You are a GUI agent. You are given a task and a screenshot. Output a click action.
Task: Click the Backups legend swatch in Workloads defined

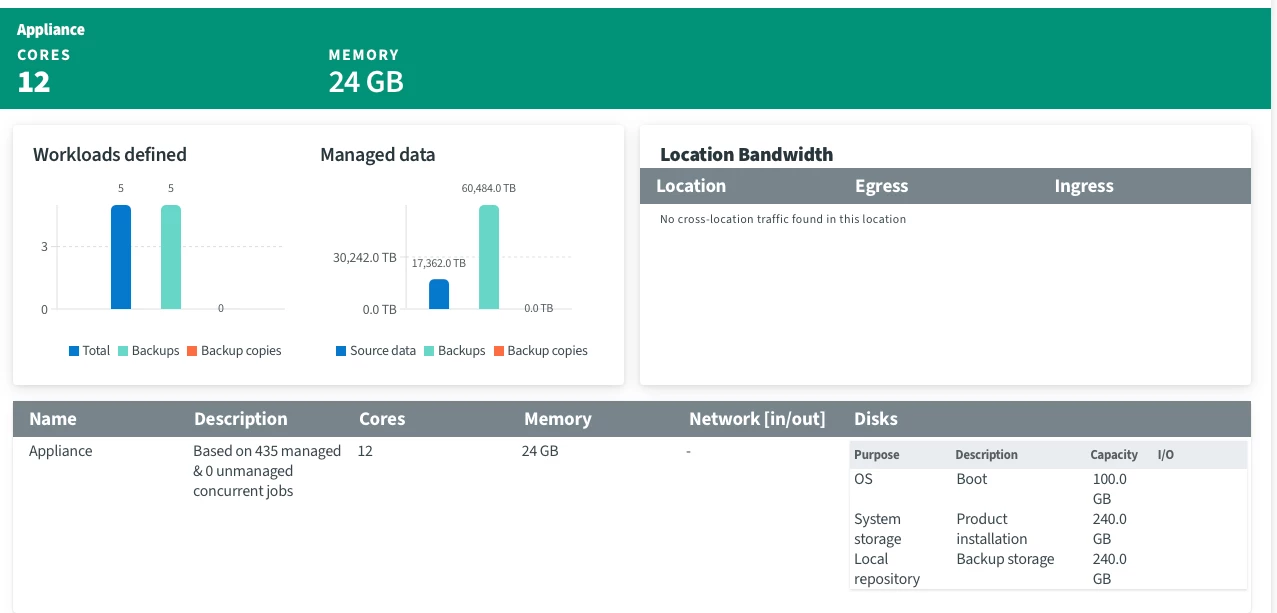click(123, 351)
